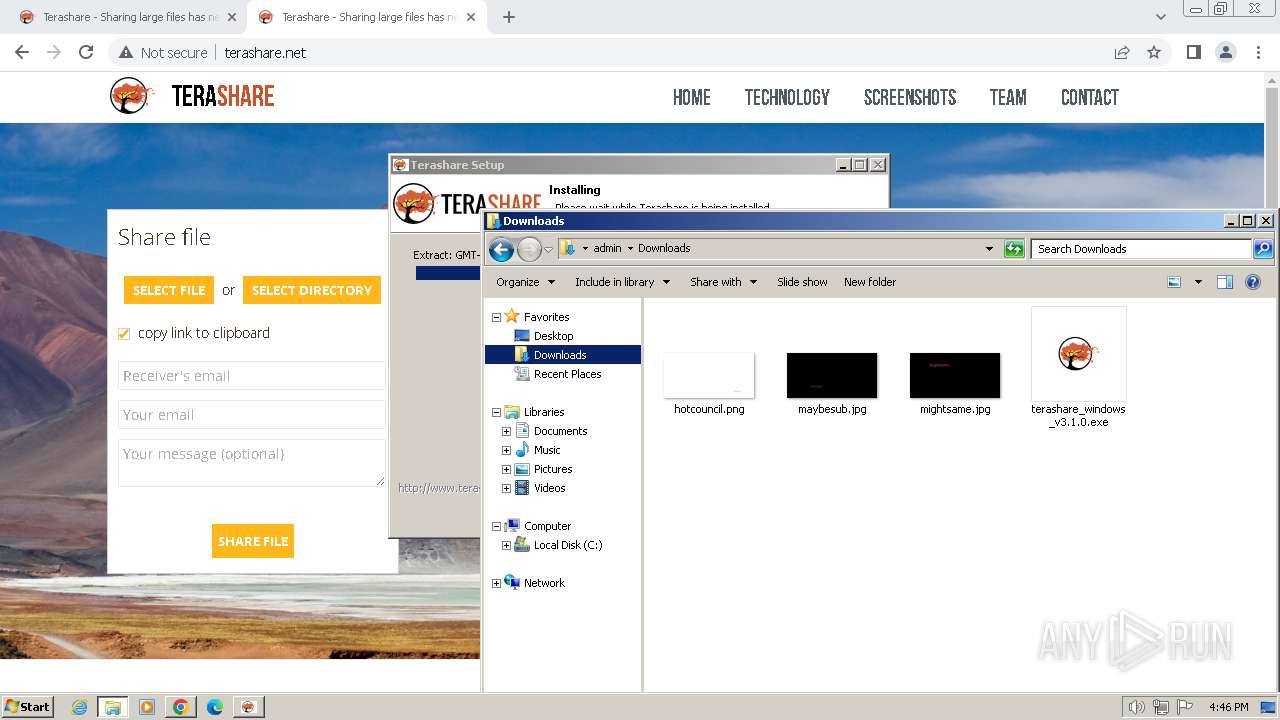Open the Share with dropdown

723,282
